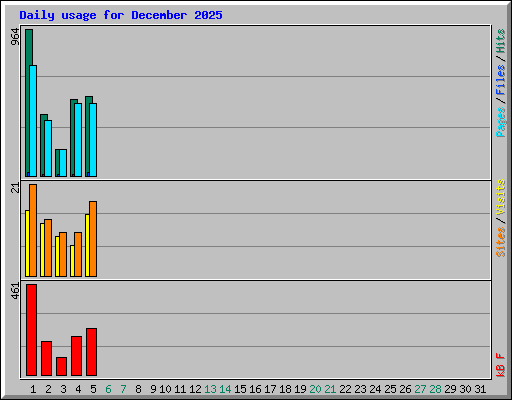Viewport: 512px width, 400px height.
Task: Click day label 25 on the x-axis
Action: tap(390, 389)
